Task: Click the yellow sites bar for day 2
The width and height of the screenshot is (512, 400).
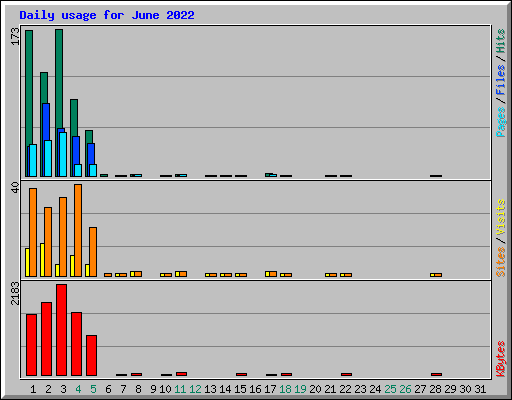Action: 42,260
